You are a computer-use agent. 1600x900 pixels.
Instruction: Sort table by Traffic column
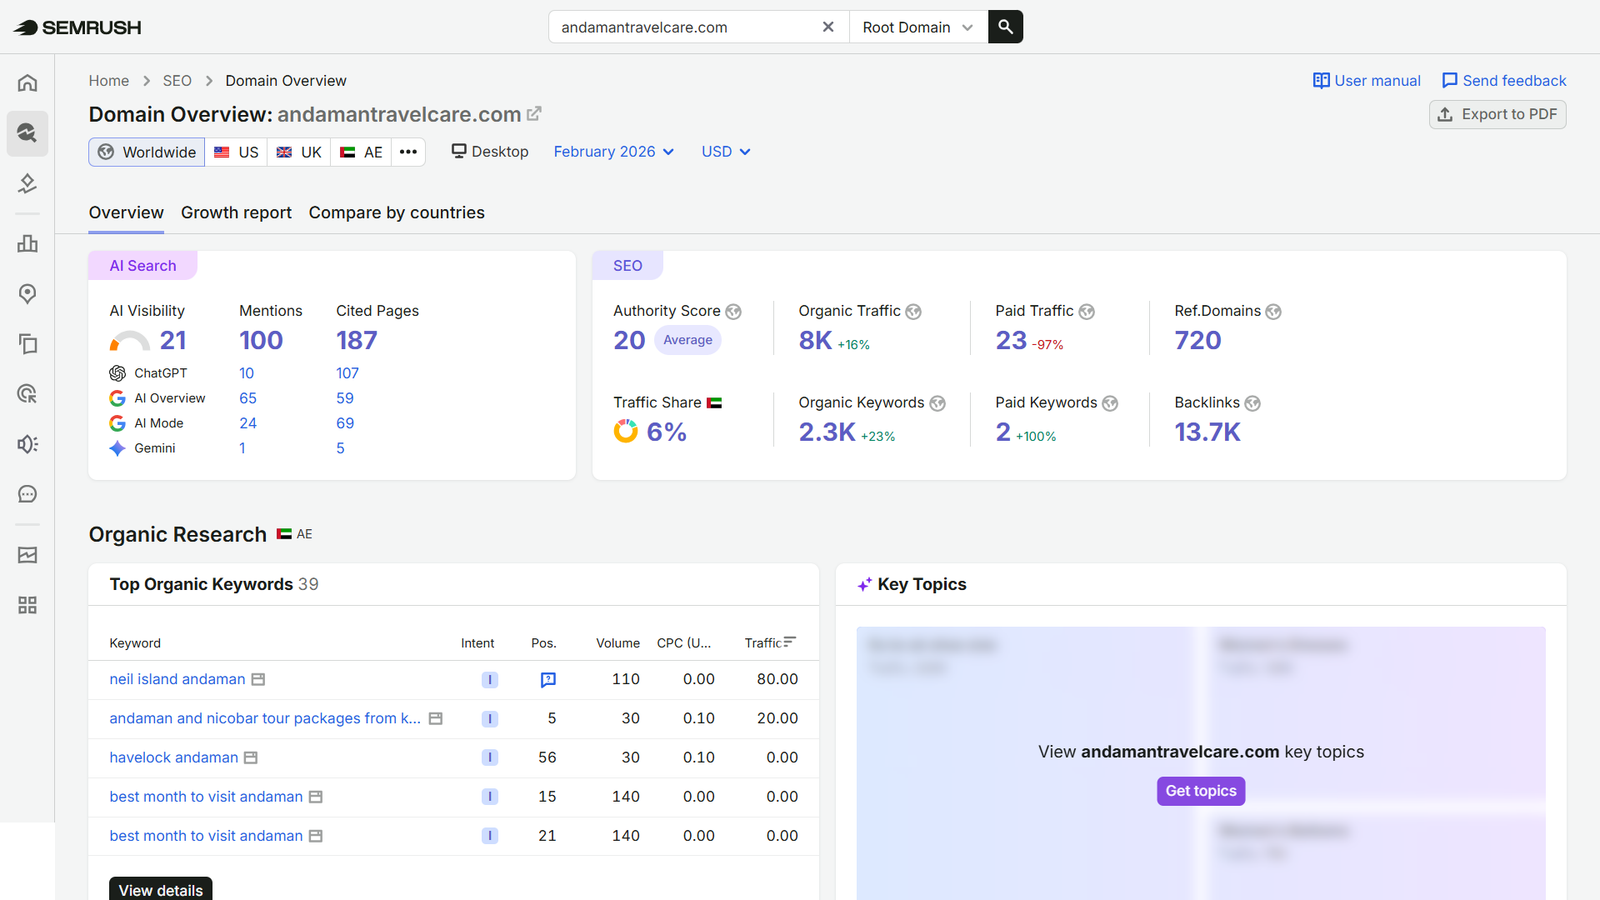770,643
